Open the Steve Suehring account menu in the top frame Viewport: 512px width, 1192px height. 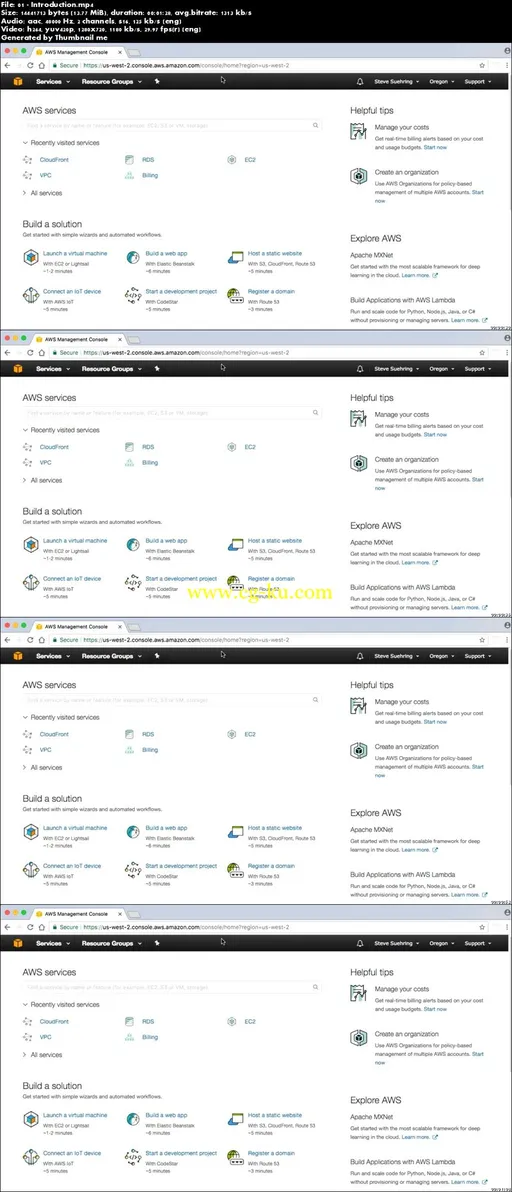pyautogui.click(x=396, y=81)
